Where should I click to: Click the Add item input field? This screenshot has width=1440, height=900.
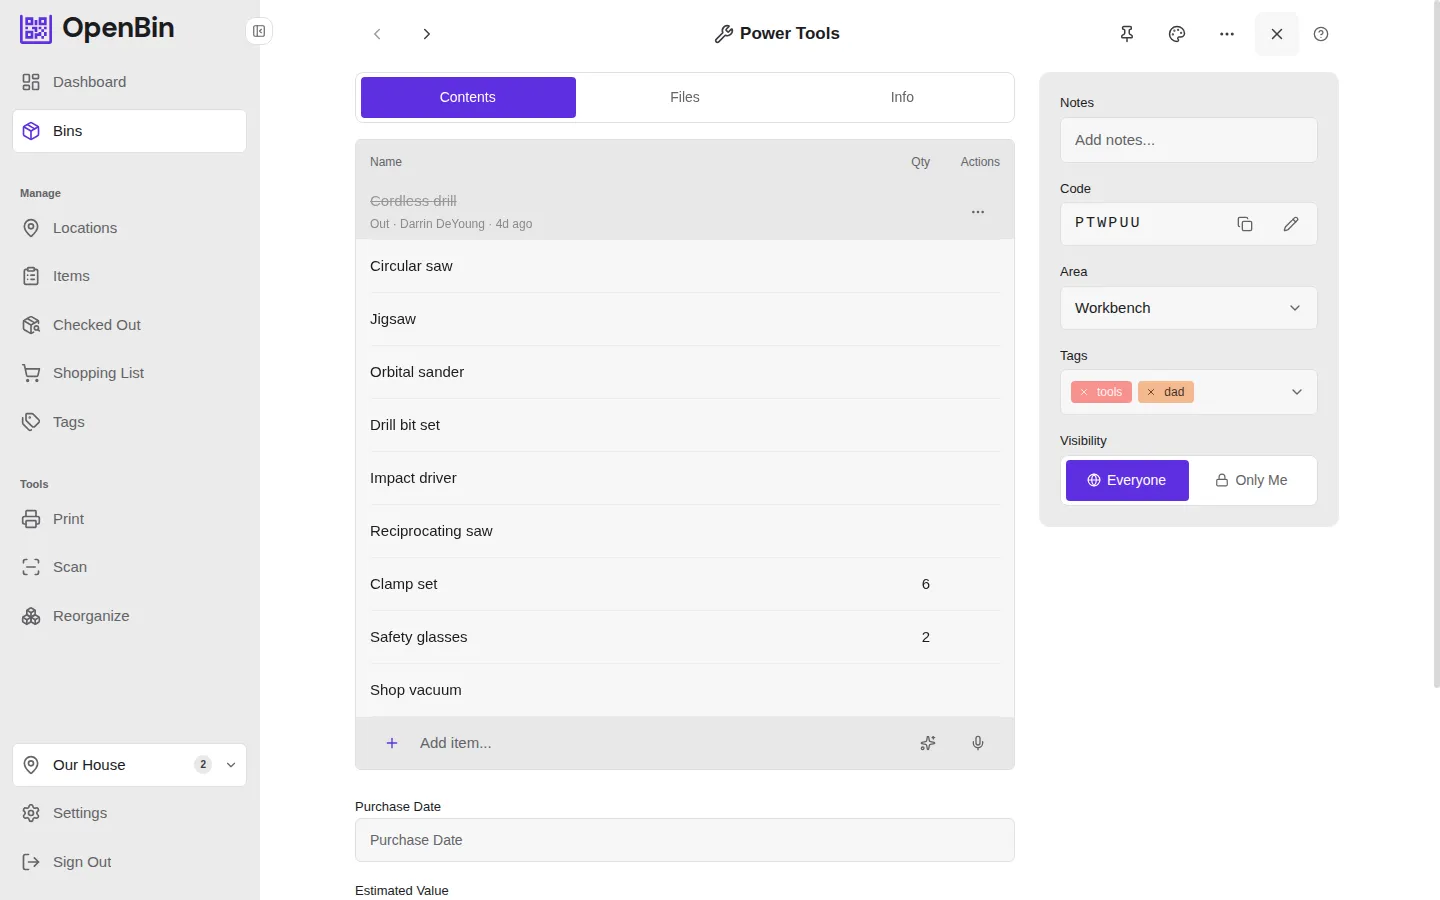[660, 743]
